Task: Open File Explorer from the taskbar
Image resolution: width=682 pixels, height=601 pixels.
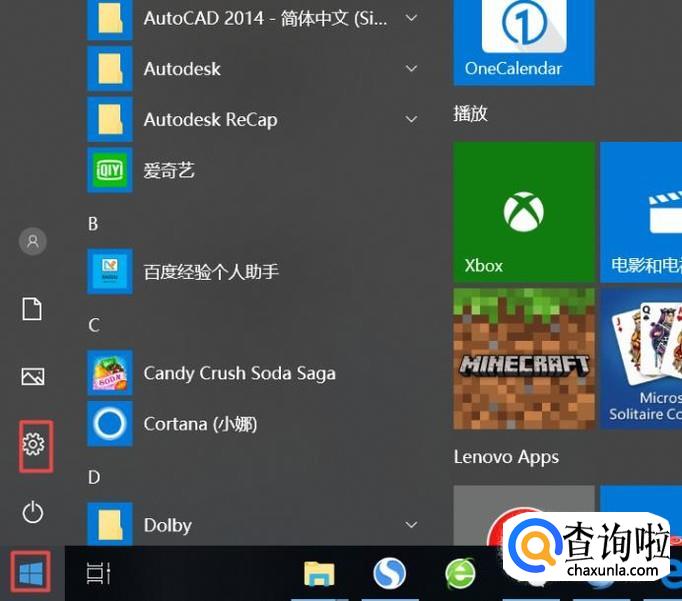Action: (x=319, y=574)
